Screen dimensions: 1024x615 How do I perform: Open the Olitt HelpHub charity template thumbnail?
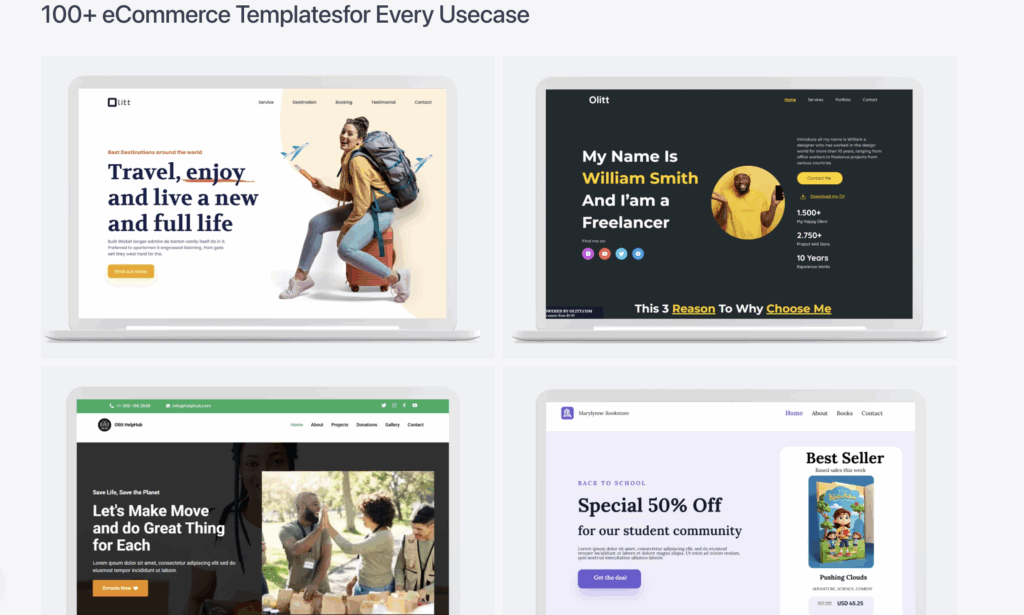[x=268, y=491]
